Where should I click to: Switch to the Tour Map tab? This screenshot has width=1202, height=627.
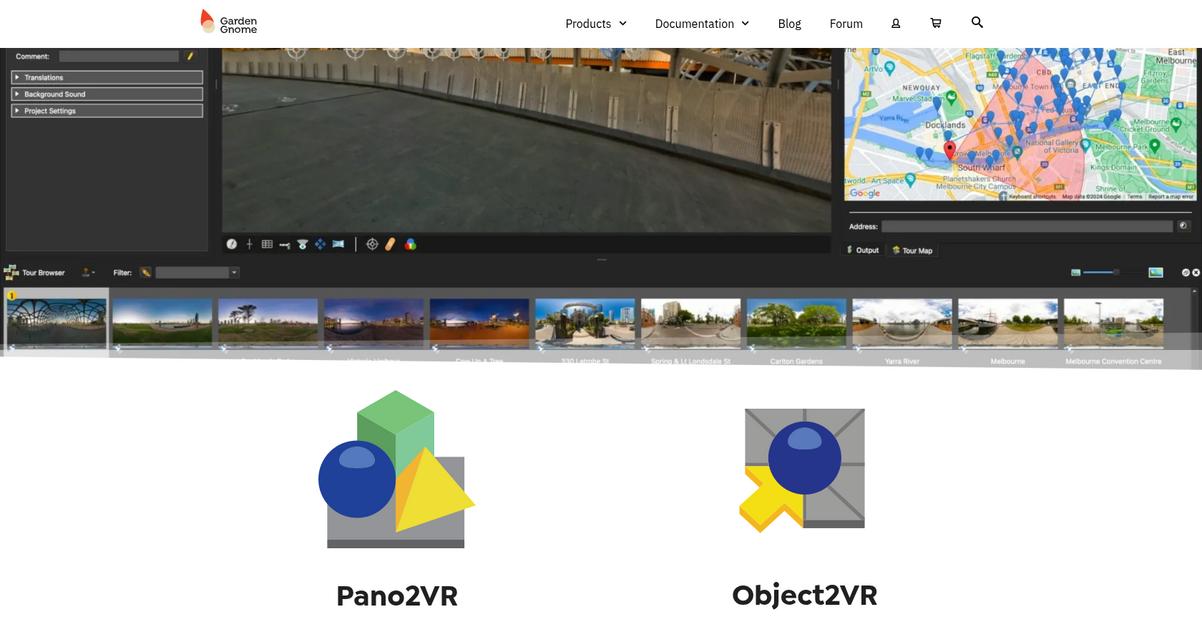(912, 250)
